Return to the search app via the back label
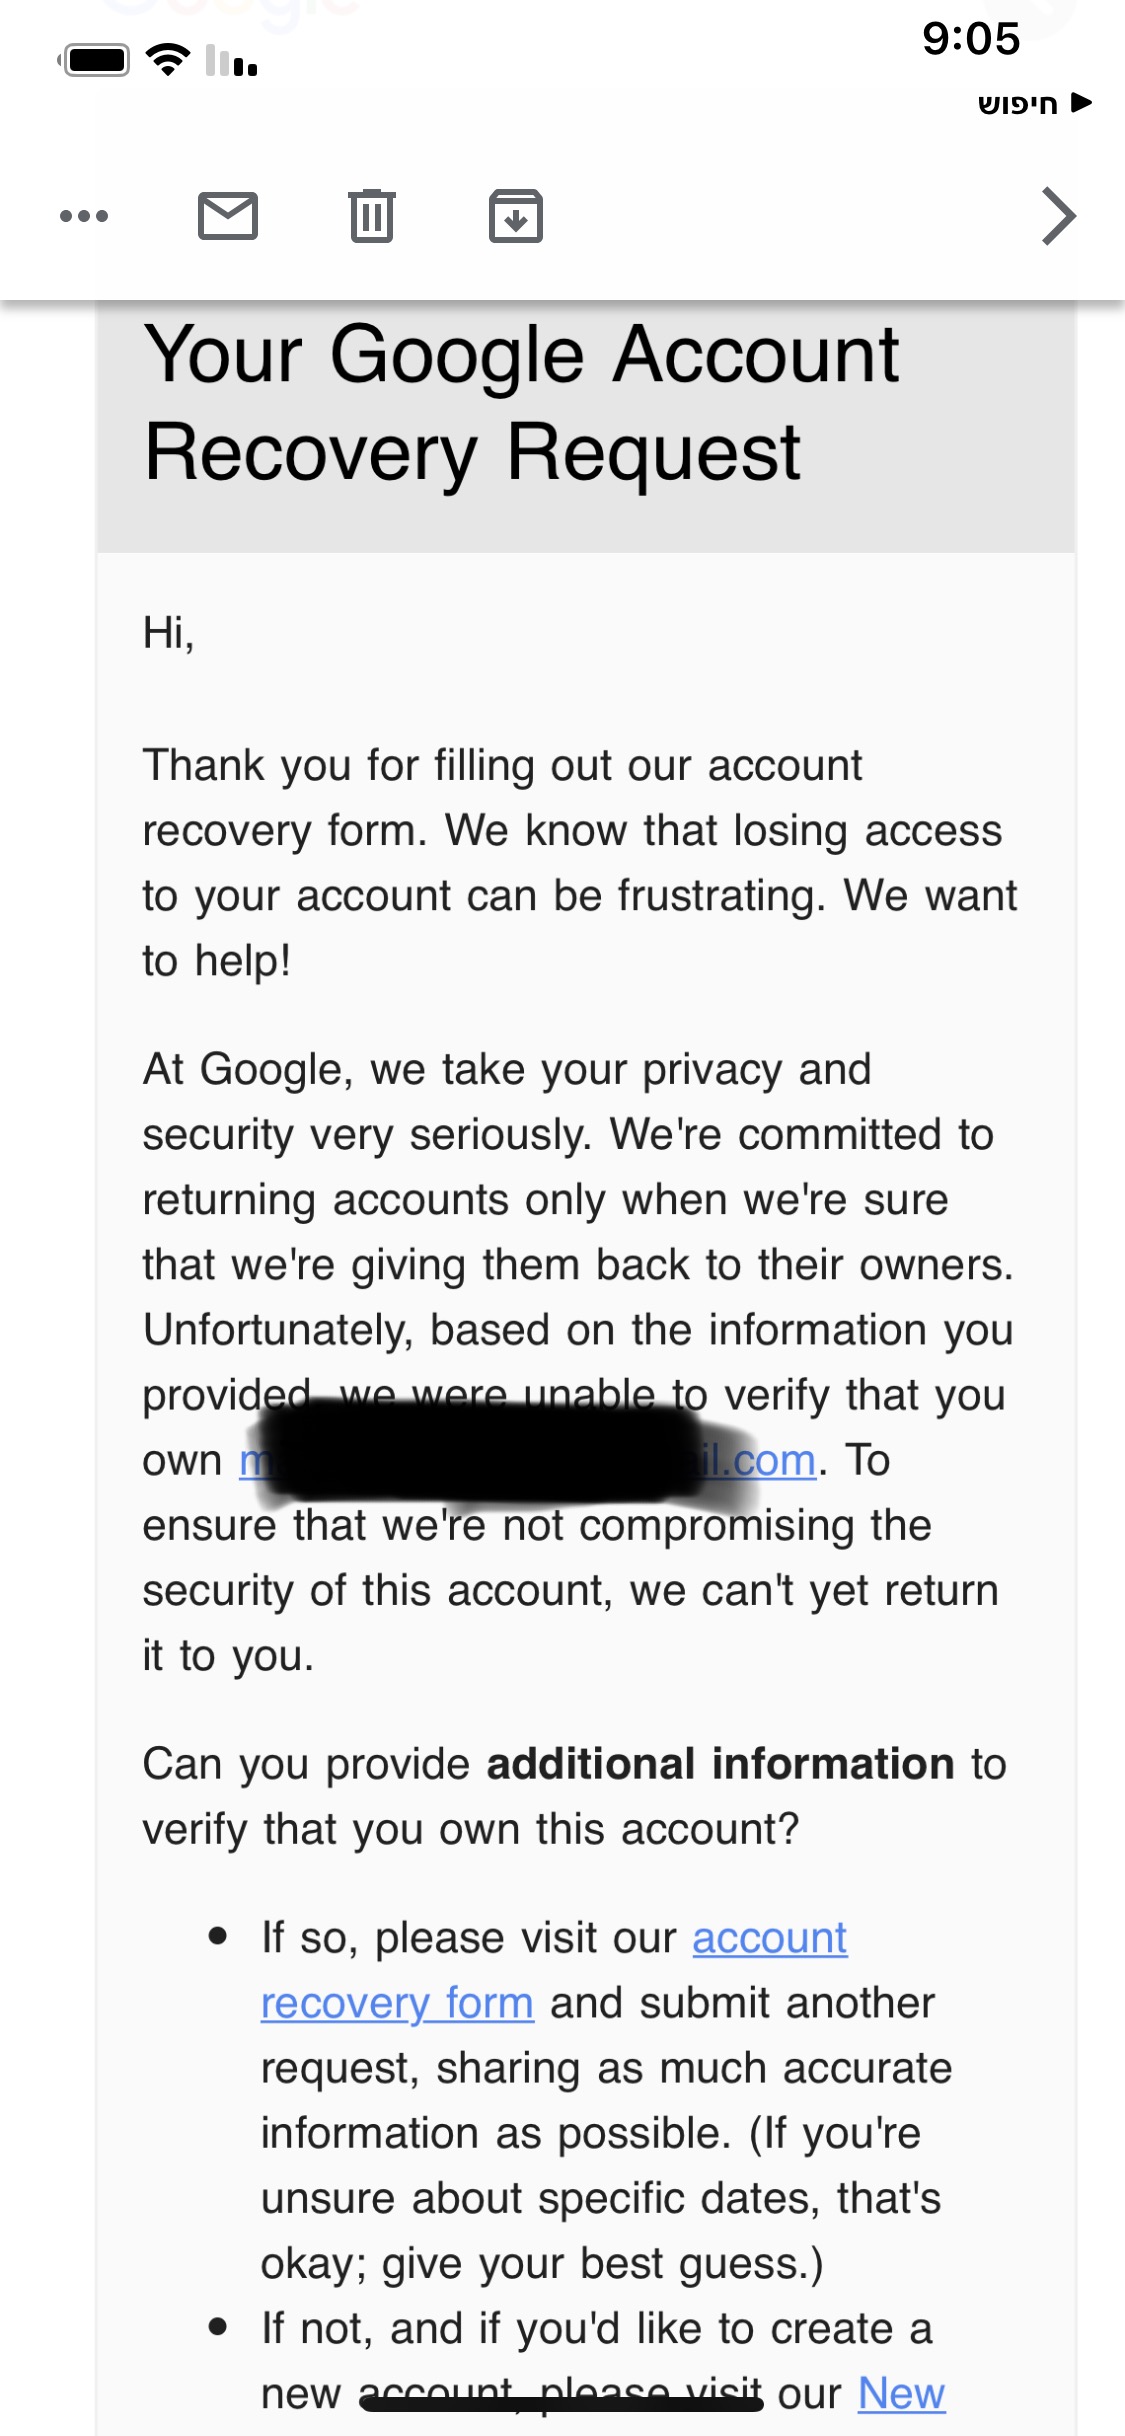1125x2436 pixels. [x=1033, y=103]
